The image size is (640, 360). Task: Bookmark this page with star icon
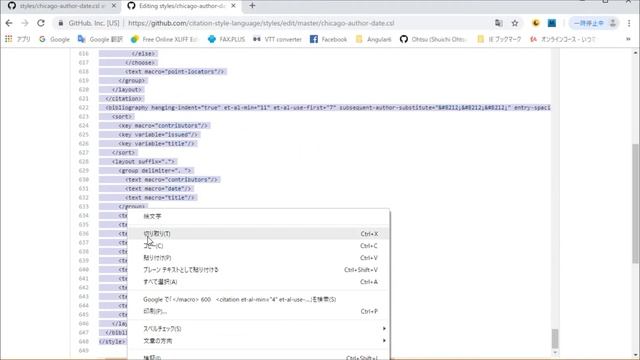point(515,23)
